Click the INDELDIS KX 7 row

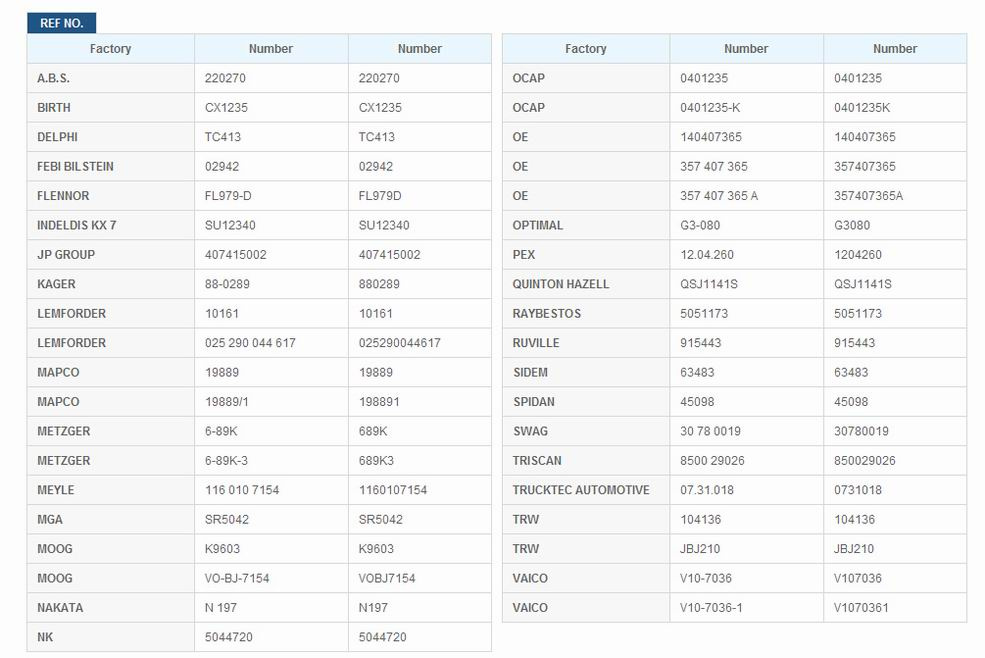tap(259, 225)
